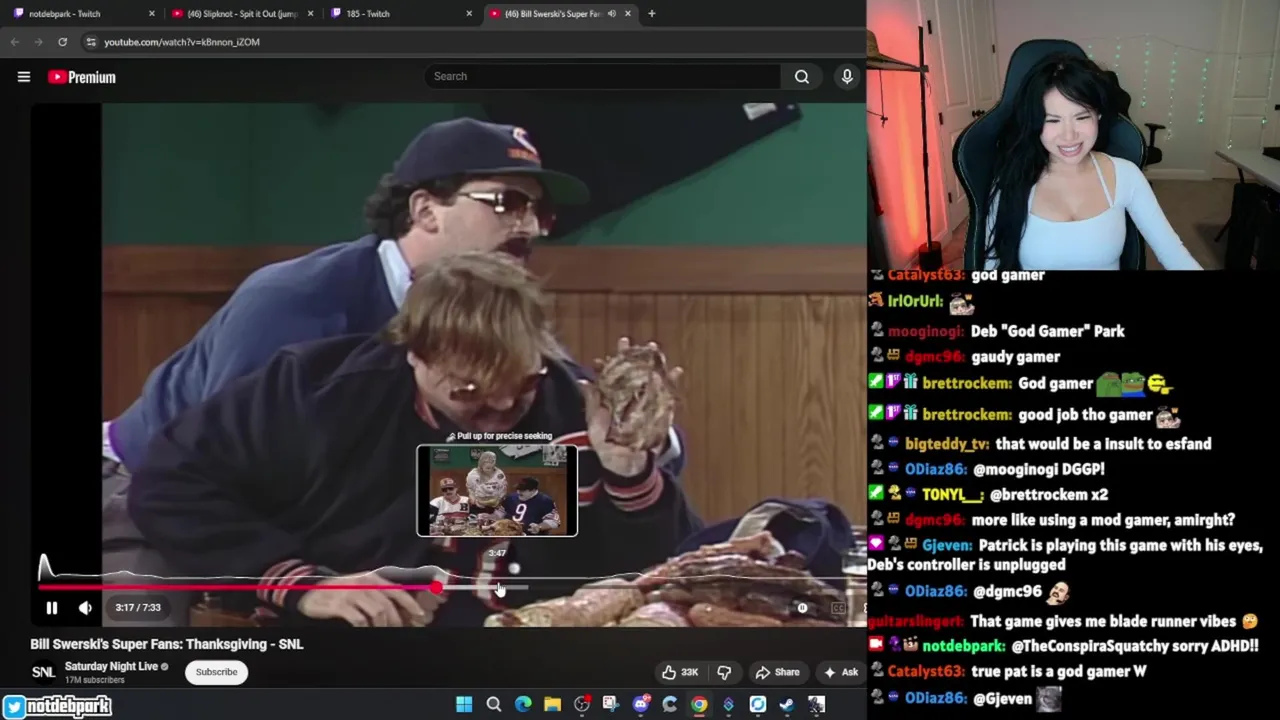The image size is (1280, 720).
Task: Toggle autoplay switch in the player
Action: [x=802, y=607]
